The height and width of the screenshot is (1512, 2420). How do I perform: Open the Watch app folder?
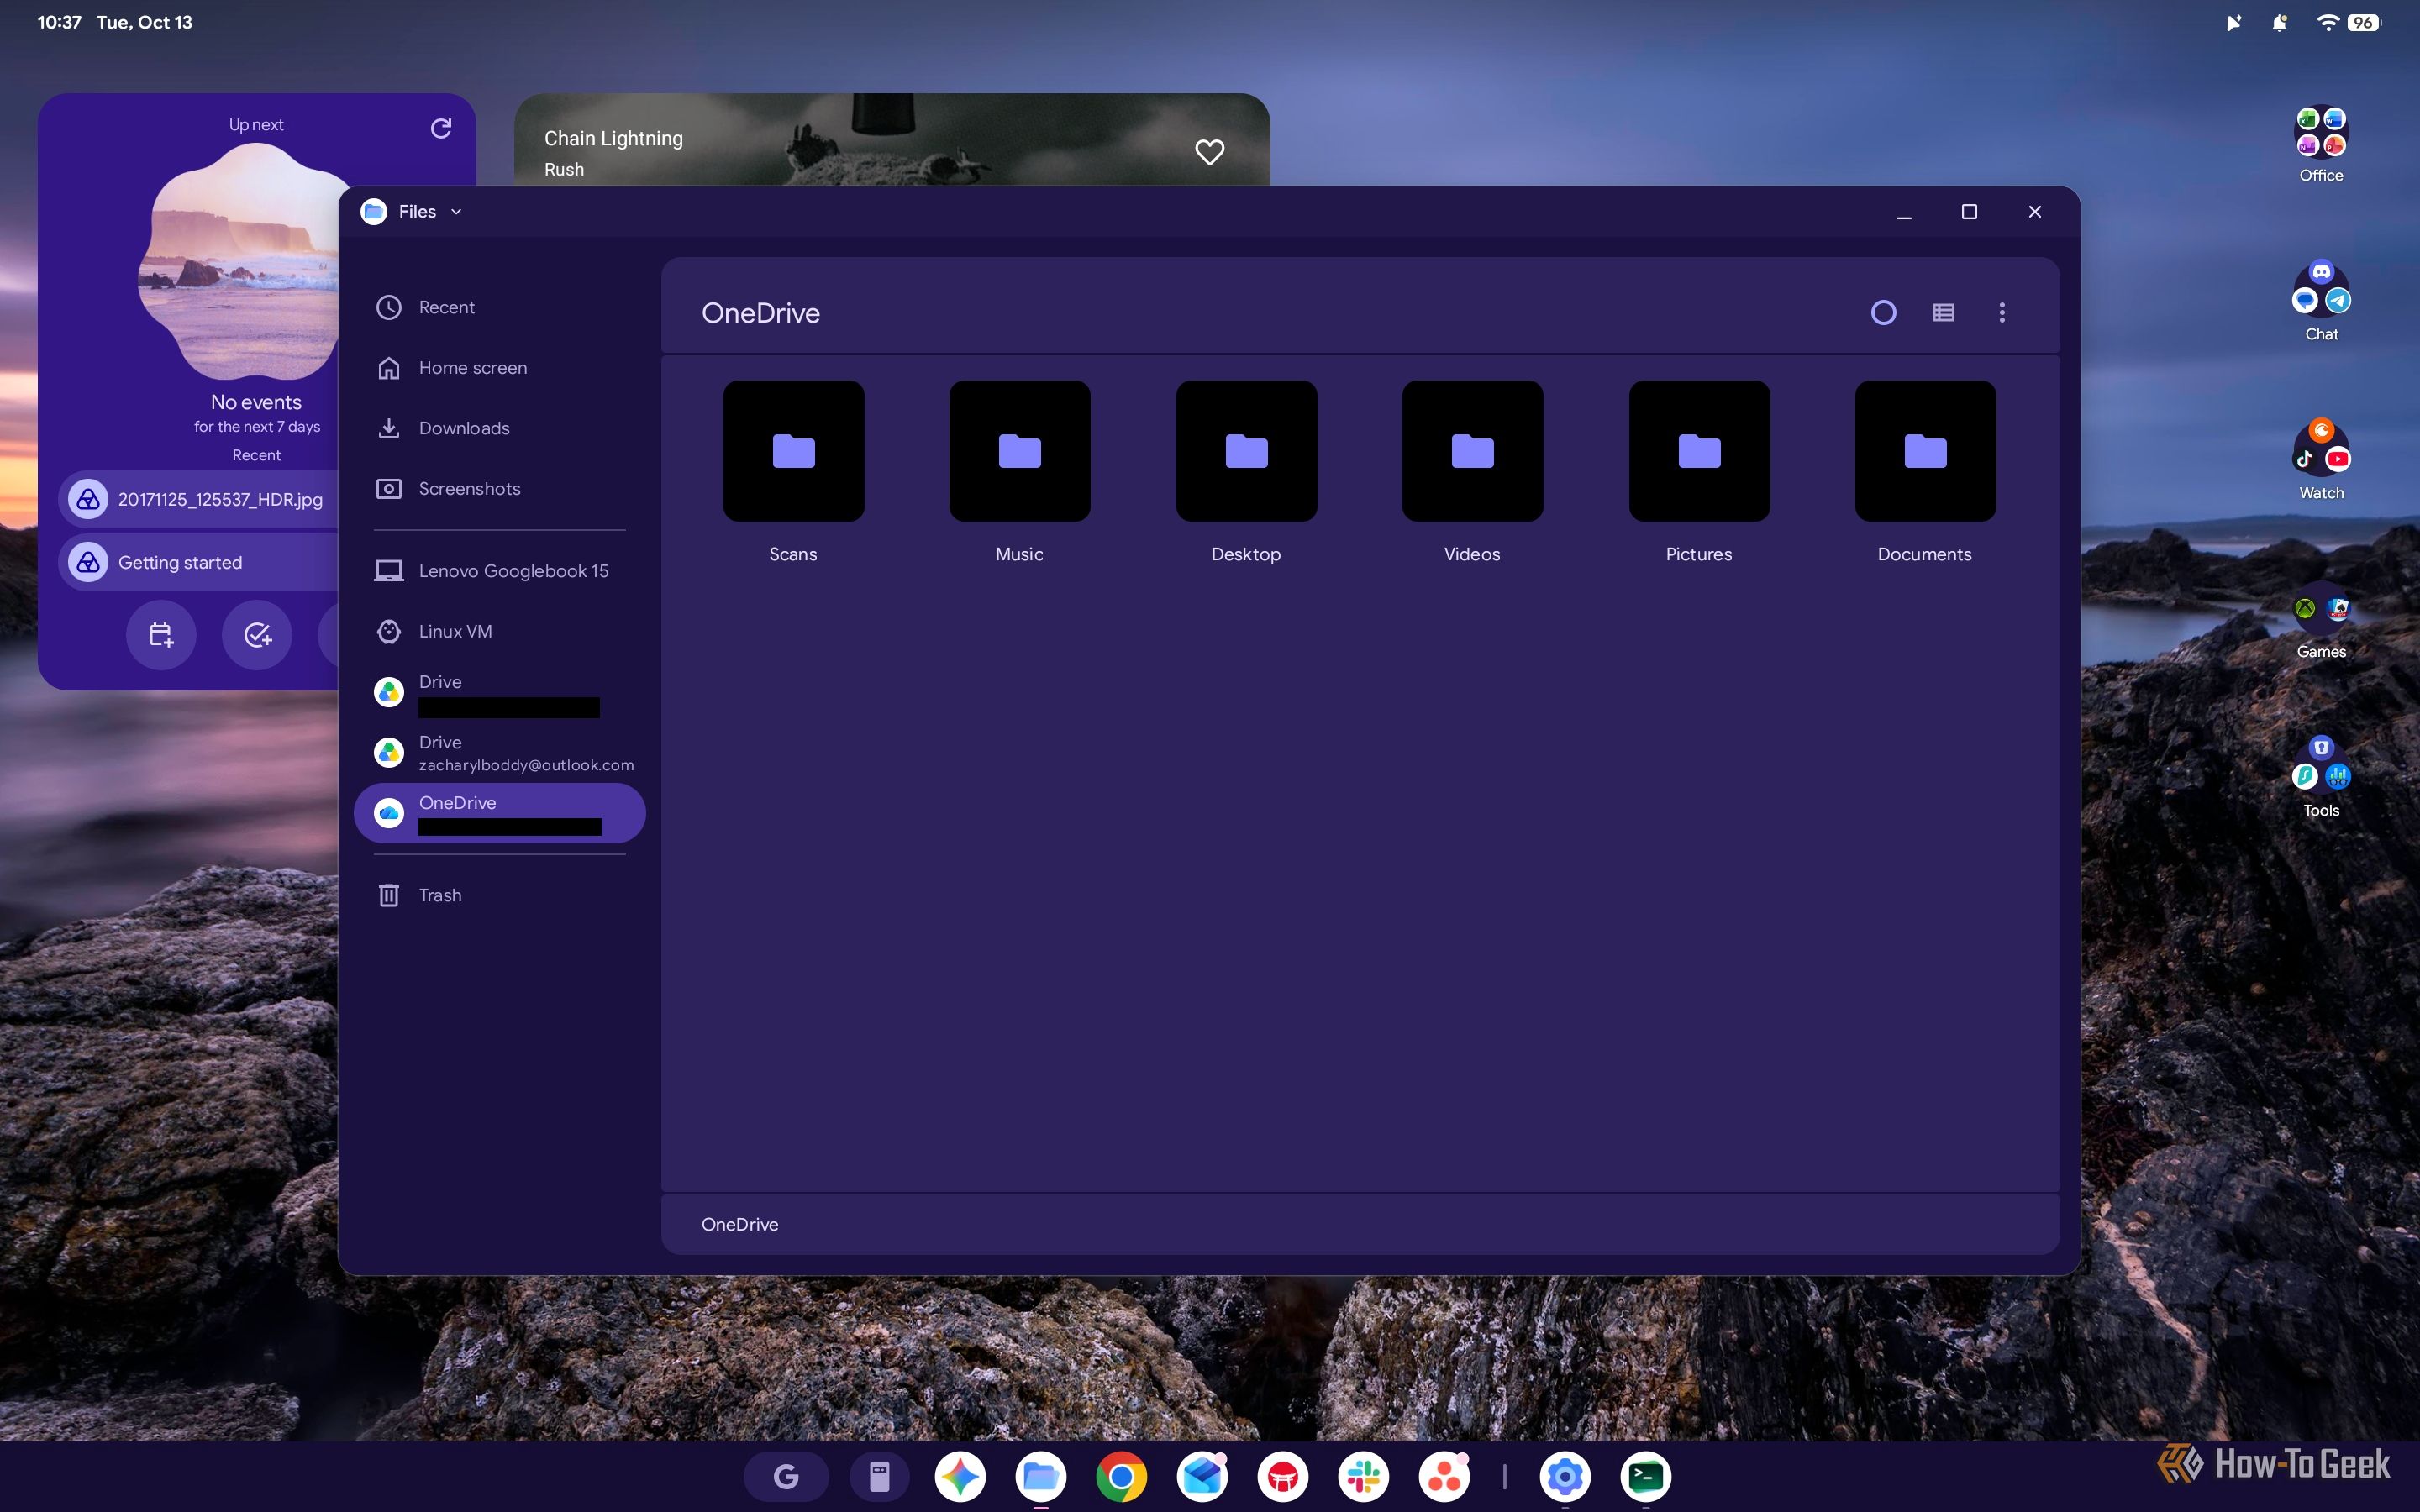2321,460
